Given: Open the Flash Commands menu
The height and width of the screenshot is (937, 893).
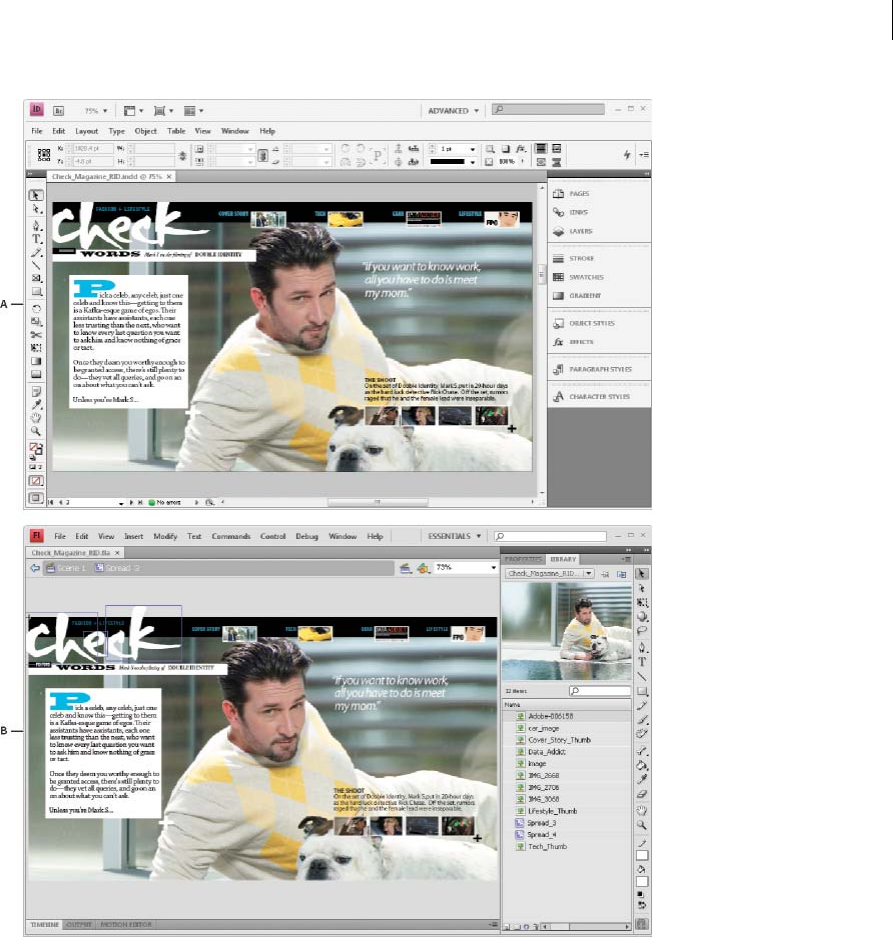Looking at the screenshot, I should pos(231,536).
